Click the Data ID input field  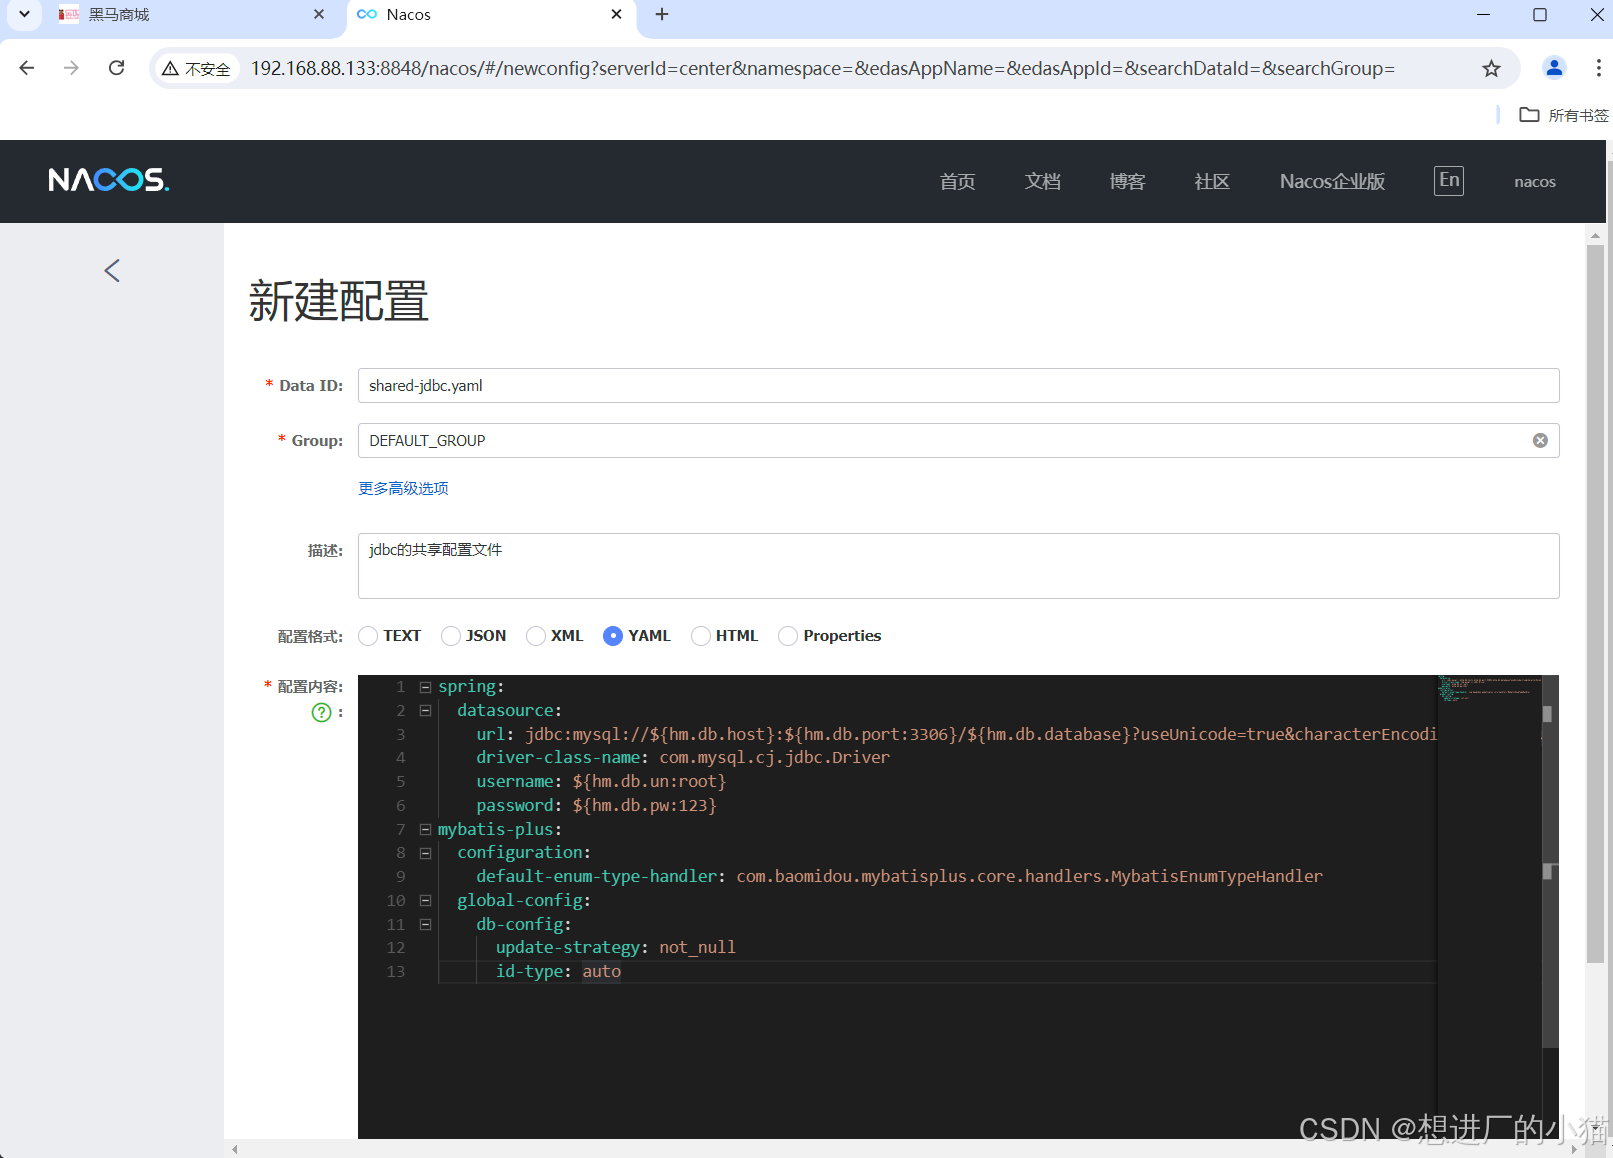958,386
